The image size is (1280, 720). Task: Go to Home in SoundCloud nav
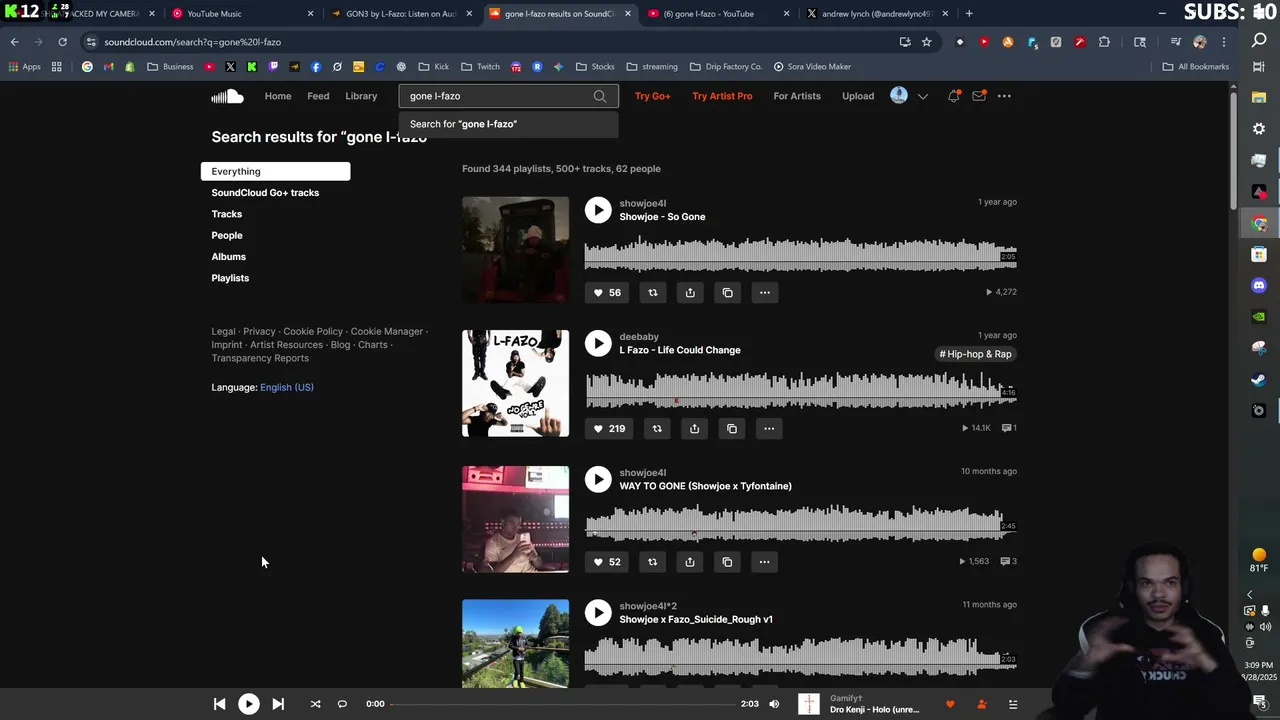pos(278,96)
